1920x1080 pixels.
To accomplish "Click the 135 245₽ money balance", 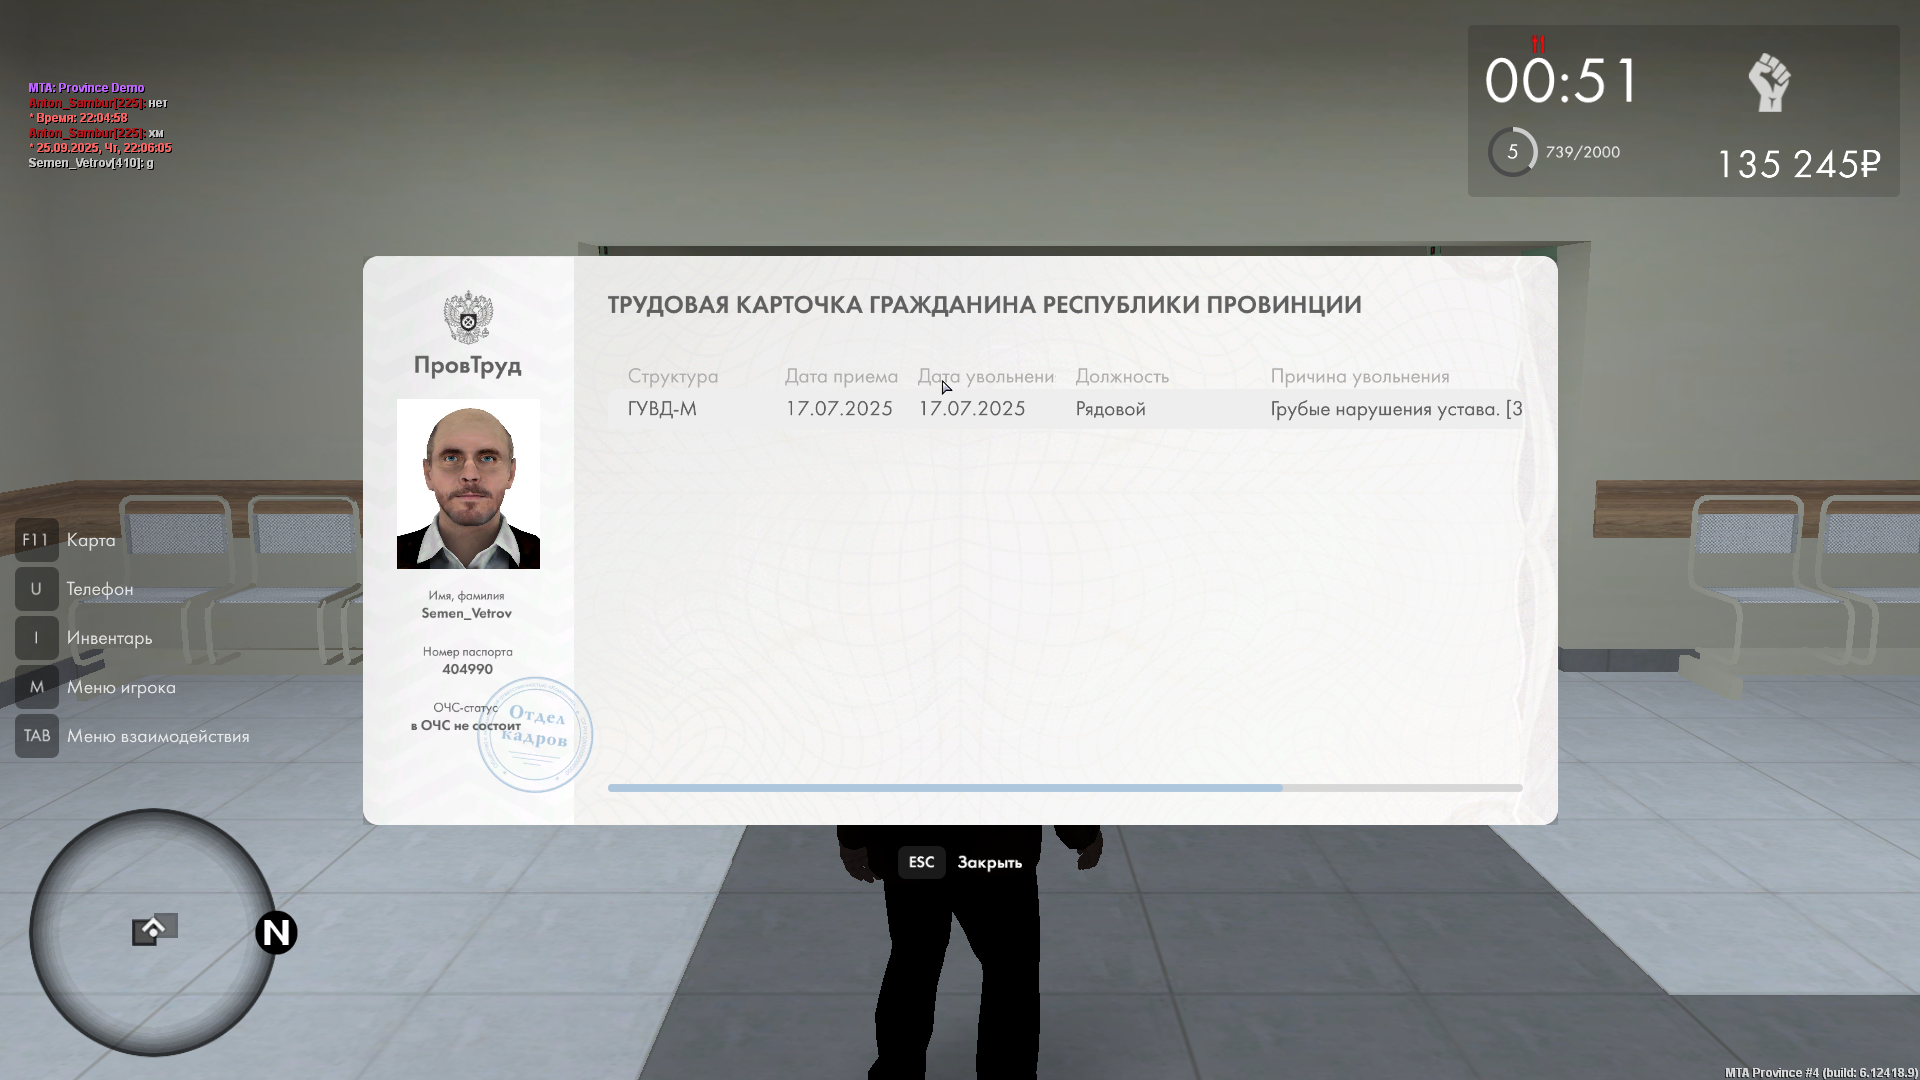I will click(1798, 164).
